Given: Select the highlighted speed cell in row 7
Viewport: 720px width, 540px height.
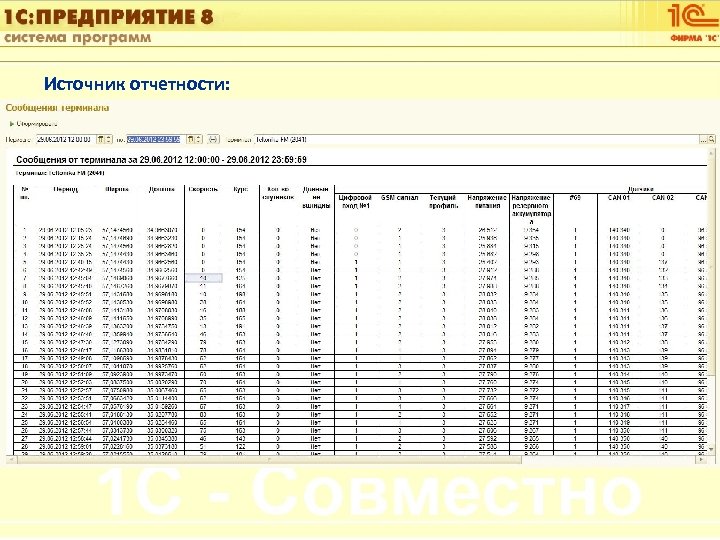Looking at the screenshot, I should click(204, 278).
